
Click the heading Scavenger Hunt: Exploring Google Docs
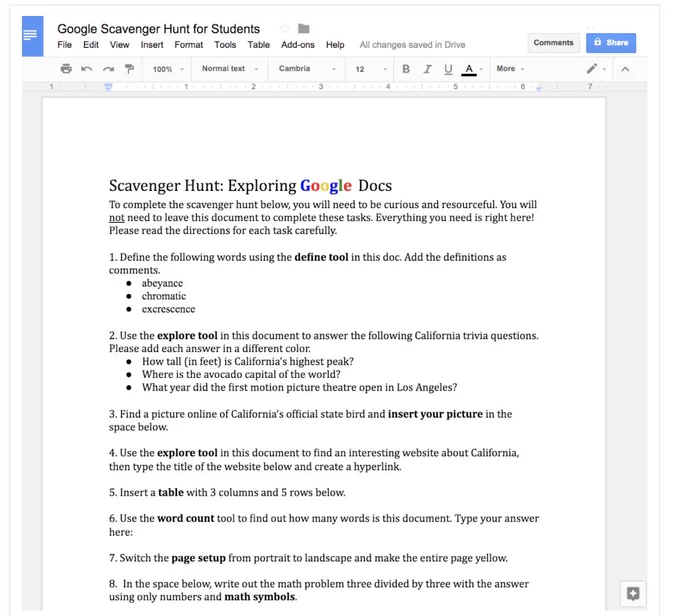click(250, 186)
